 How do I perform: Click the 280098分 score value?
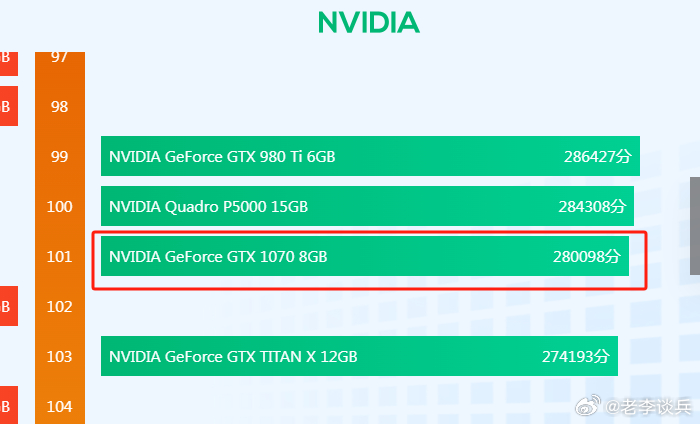click(587, 257)
